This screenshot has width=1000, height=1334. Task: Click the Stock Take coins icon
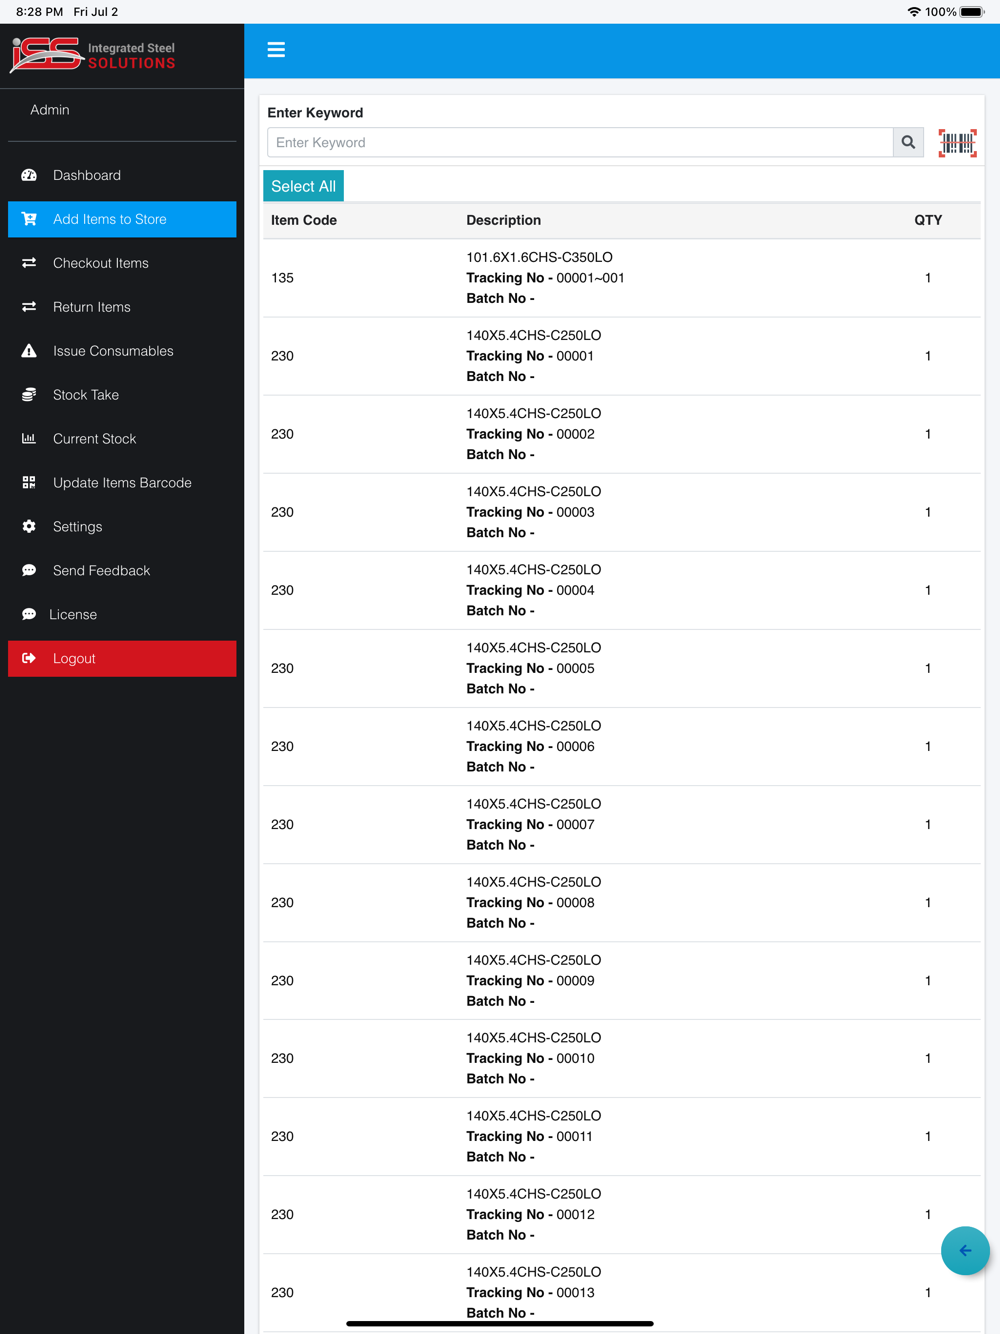pos(29,395)
